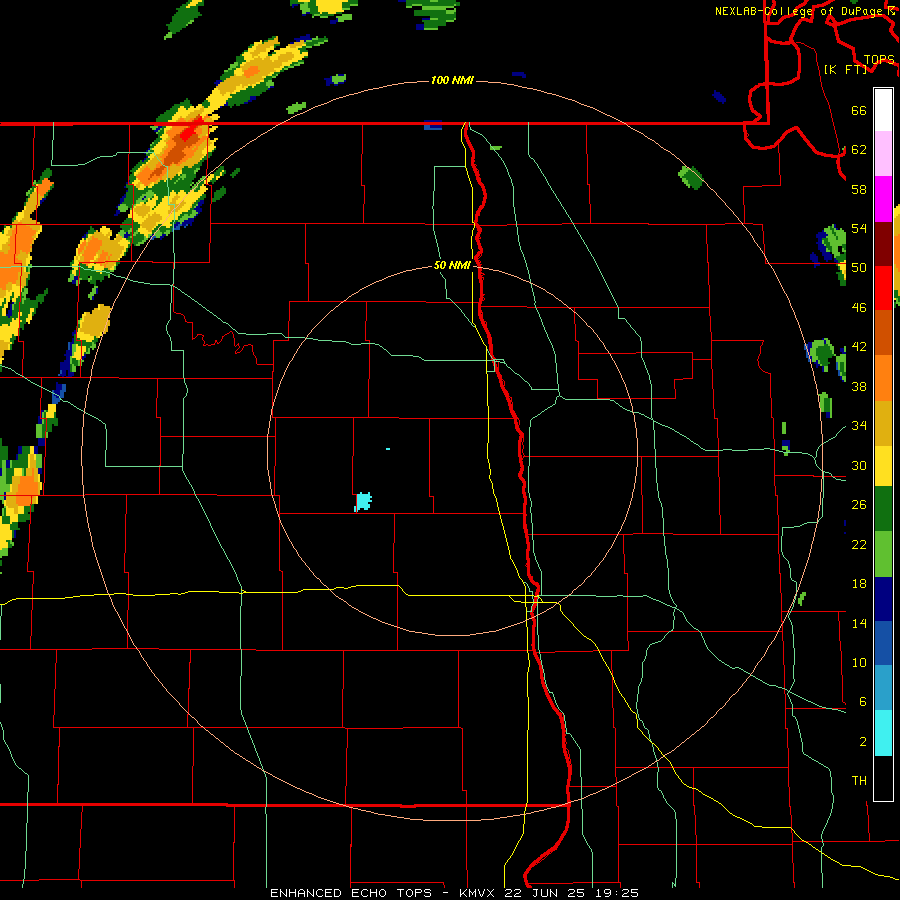Click the legend value "58"
900x900 pixels.
[859, 189]
